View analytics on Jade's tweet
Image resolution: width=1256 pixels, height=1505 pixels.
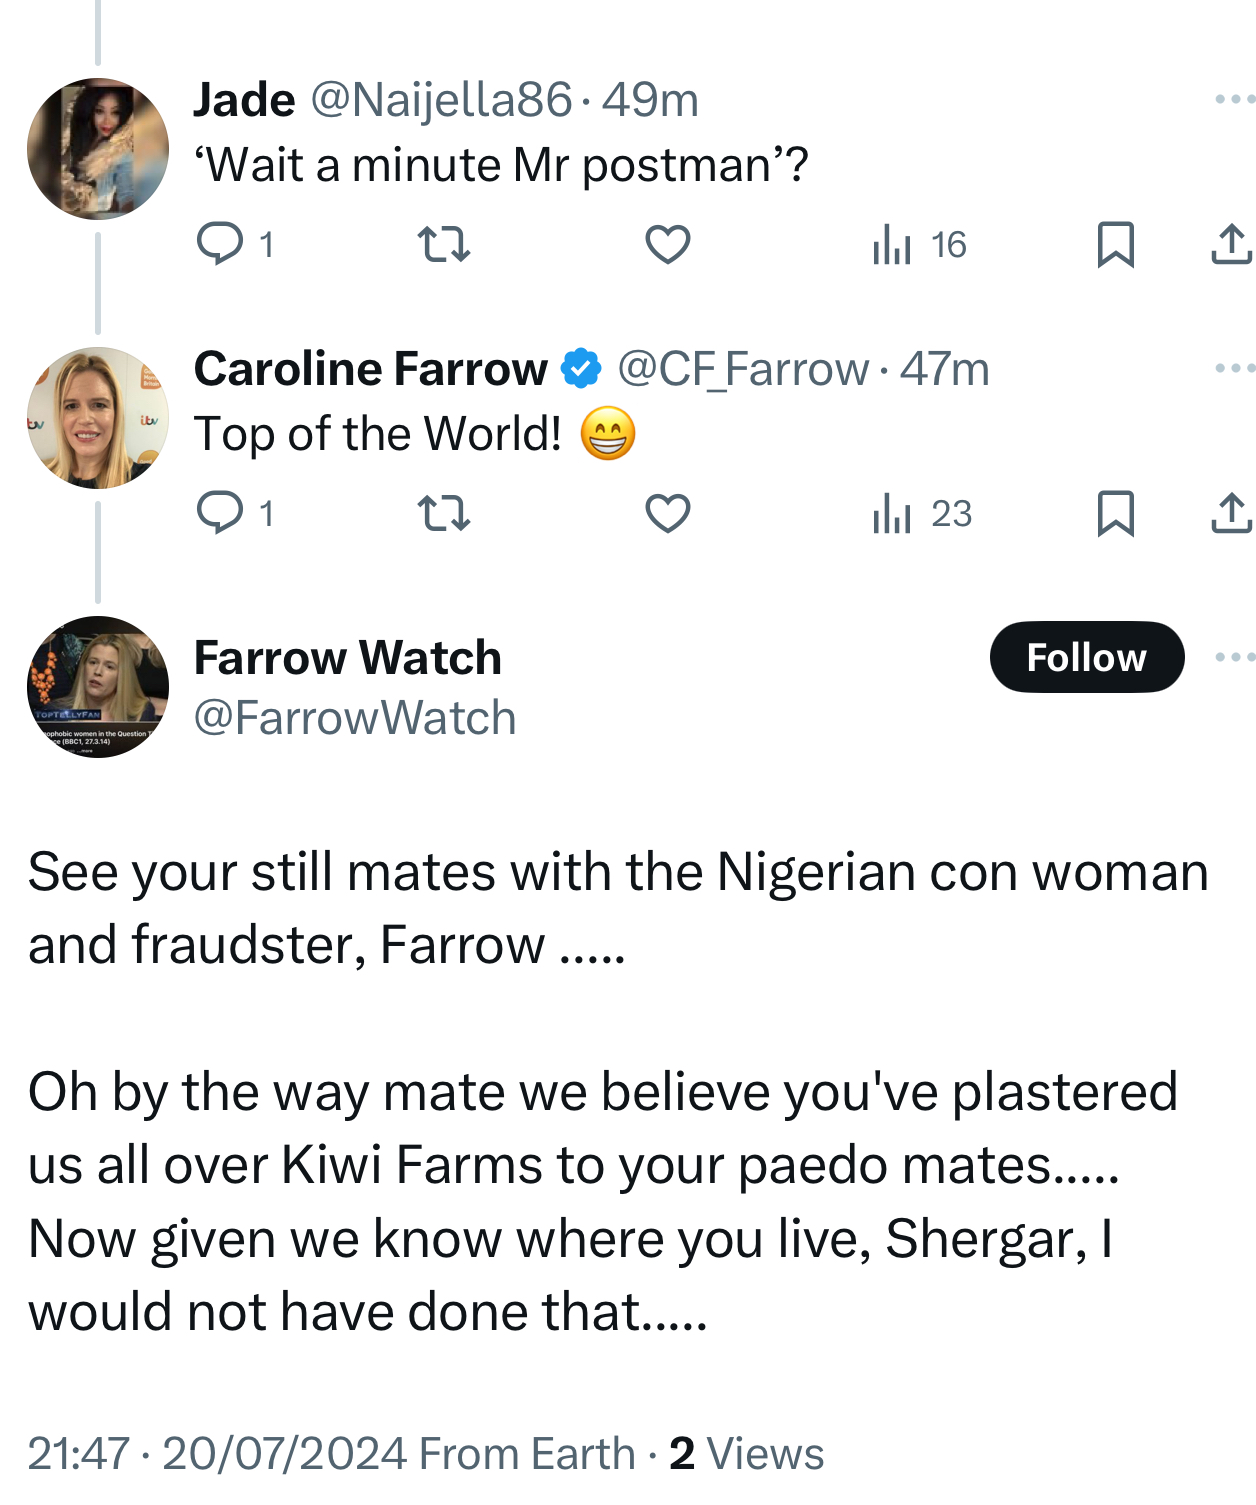coord(892,244)
